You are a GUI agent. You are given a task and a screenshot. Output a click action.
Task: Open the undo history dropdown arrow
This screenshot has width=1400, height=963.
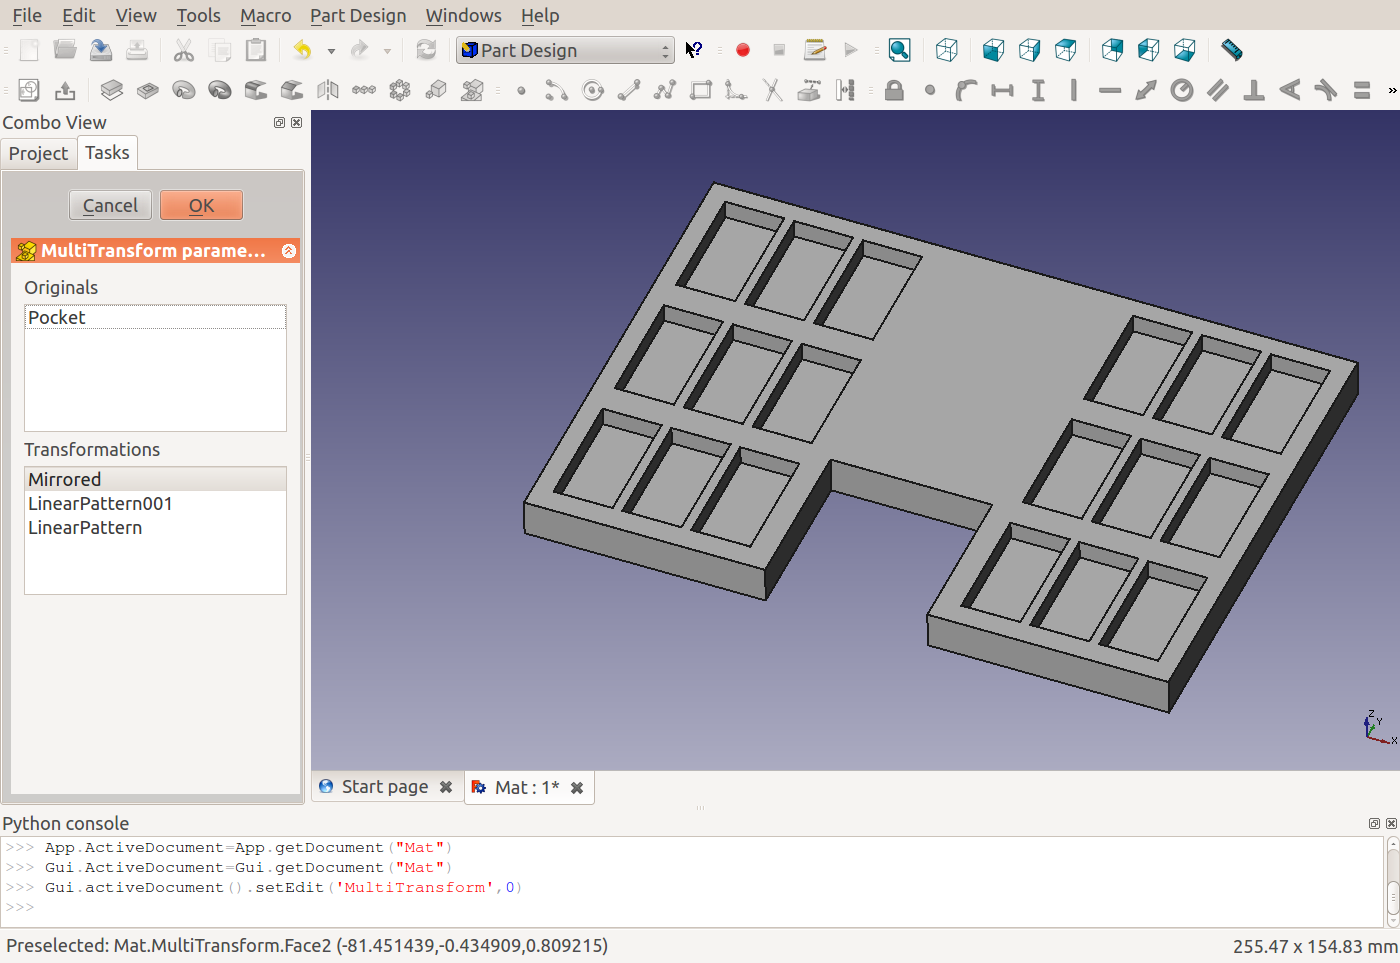(331, 51)
